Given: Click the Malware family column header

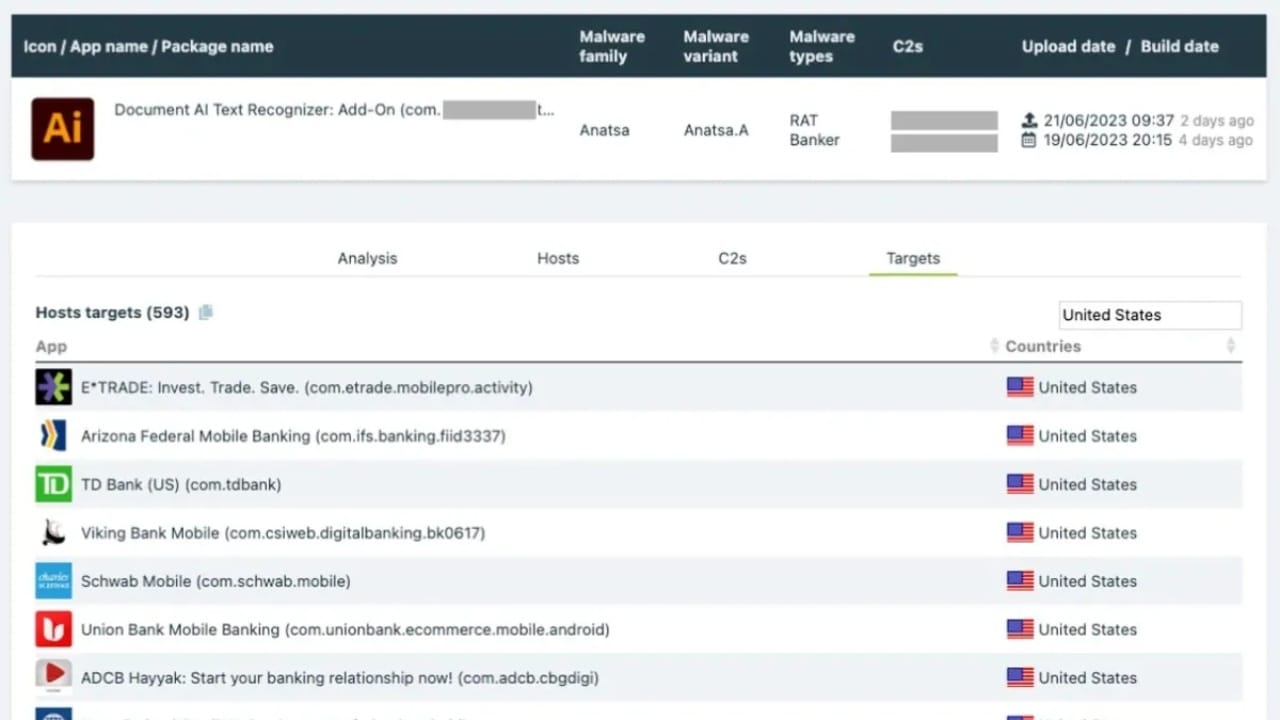Looking at the screenshot, I should 612,46.
